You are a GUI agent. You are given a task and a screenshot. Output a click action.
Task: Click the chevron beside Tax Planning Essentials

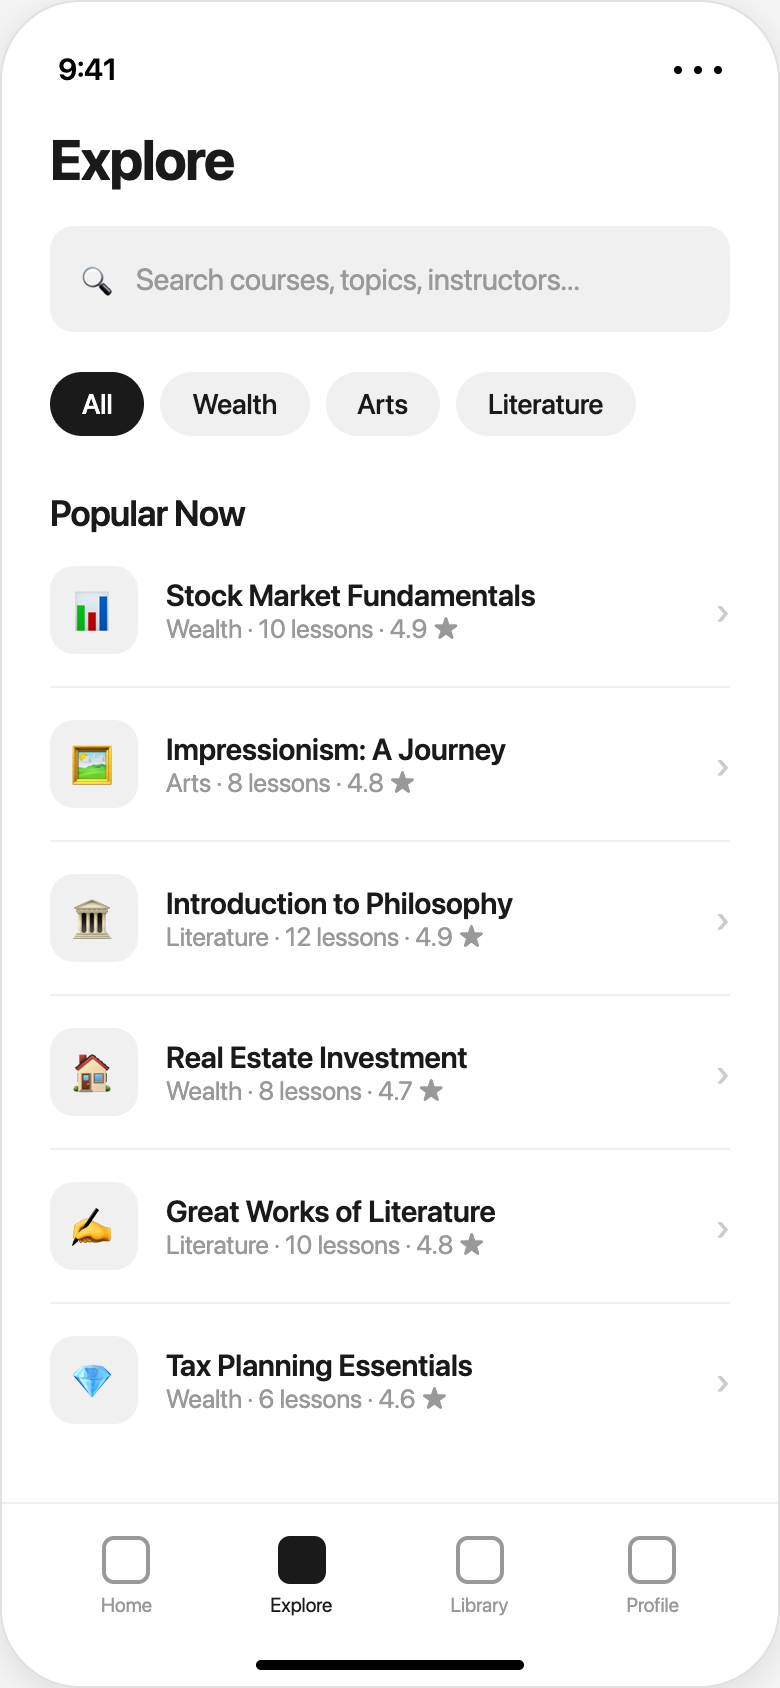pos(722,1383)
